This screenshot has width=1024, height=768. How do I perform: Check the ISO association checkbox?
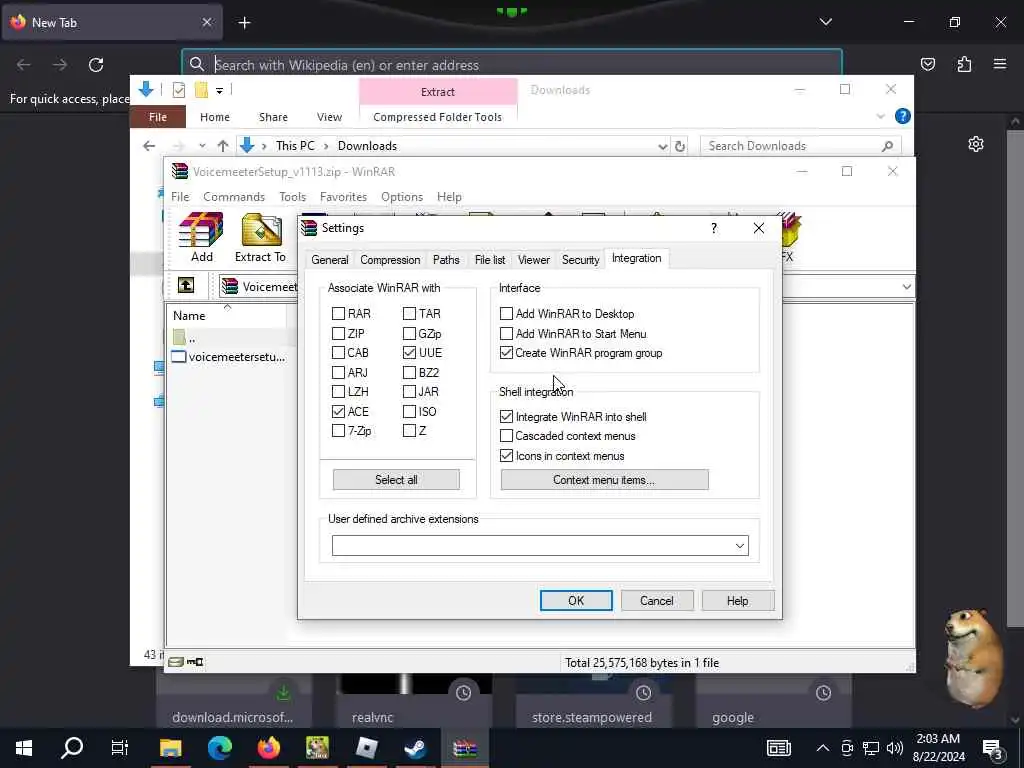[x=409, y=411]
